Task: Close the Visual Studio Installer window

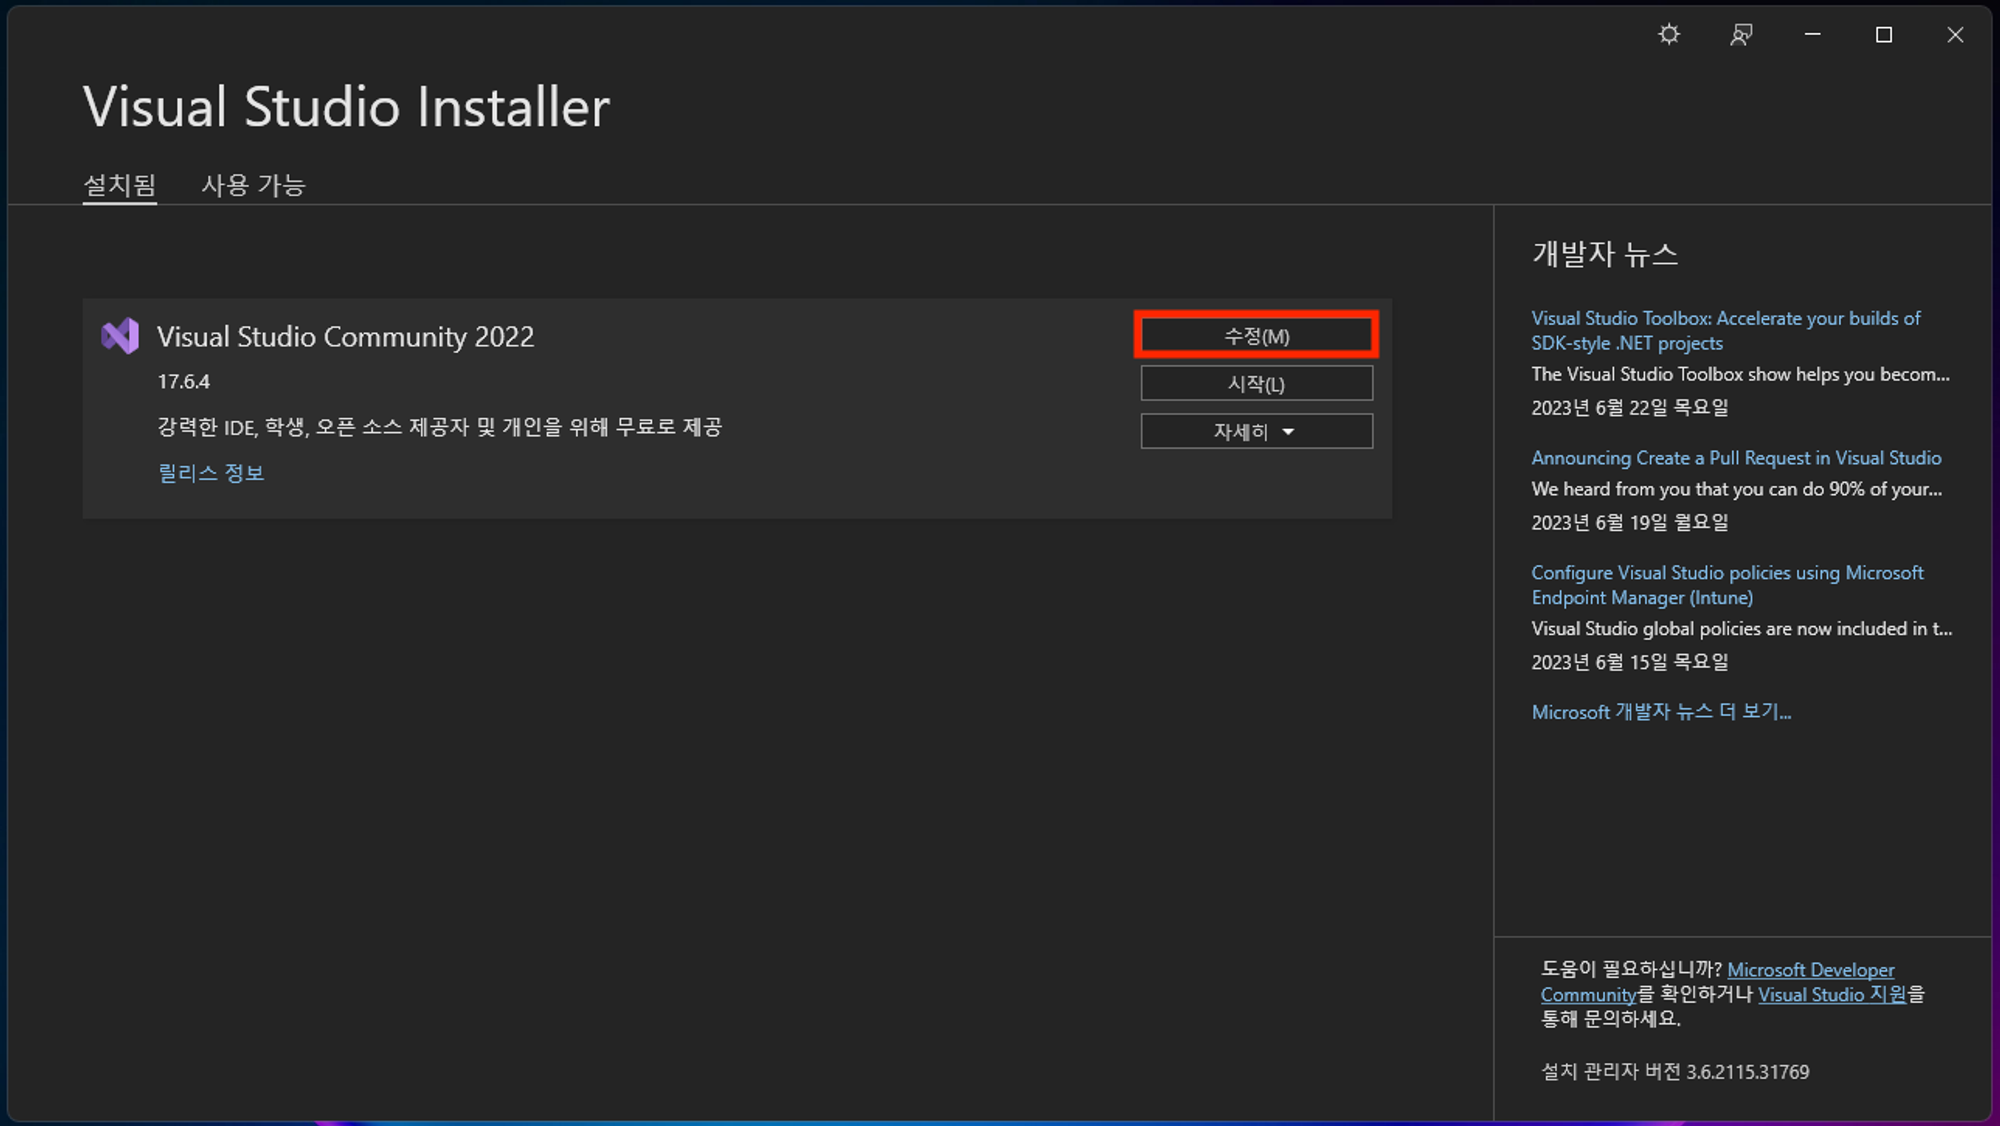Action: (1955, 35)
